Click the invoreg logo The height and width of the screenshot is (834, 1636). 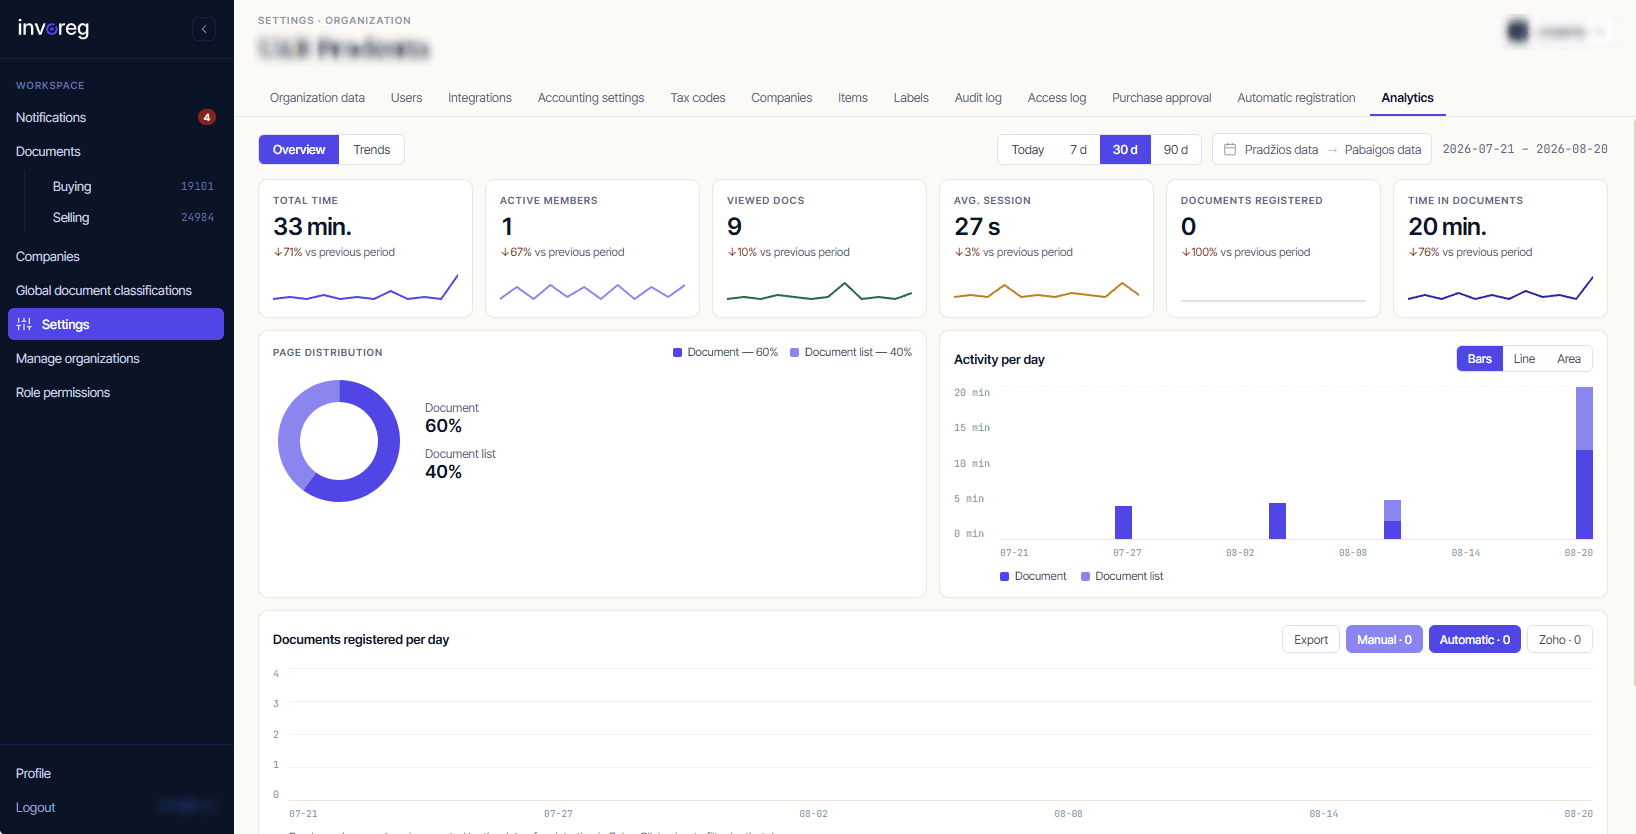pos(53,28)
